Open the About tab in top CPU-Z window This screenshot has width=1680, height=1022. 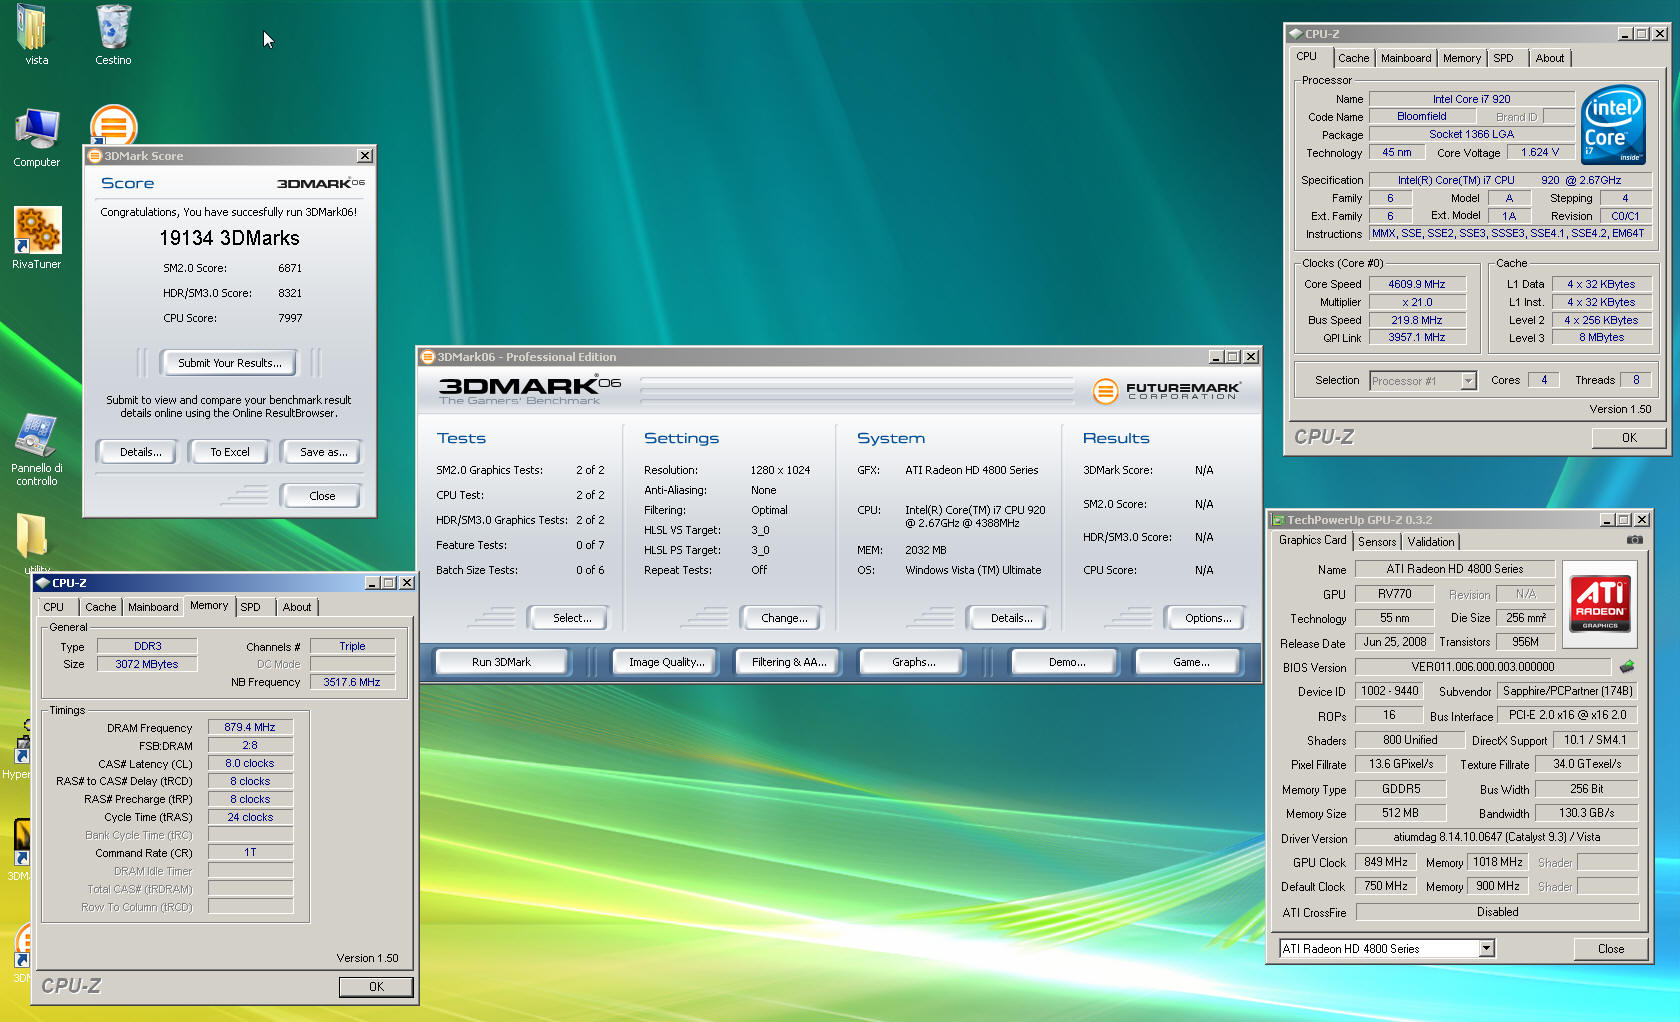[x=1550, y=58]
